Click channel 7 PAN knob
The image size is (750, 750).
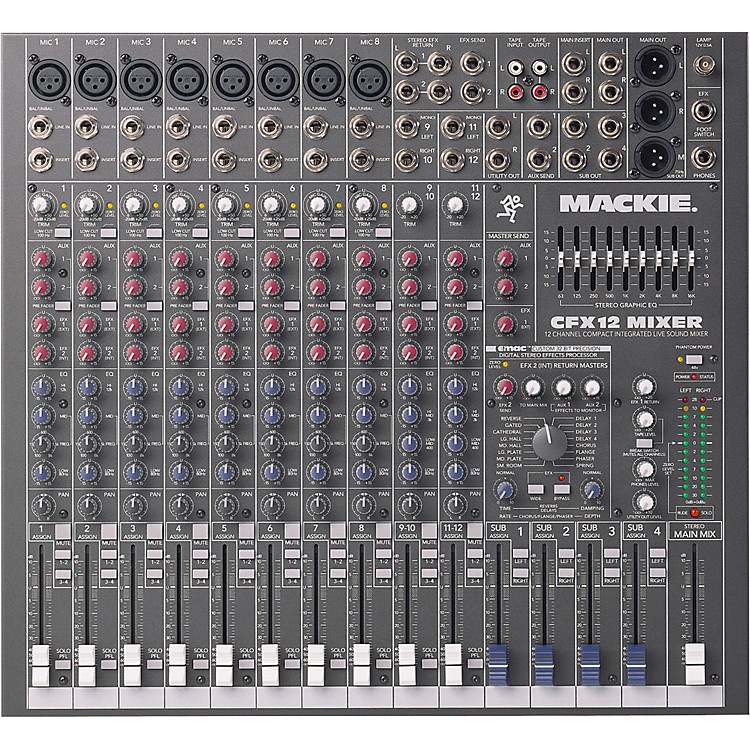point(316,504)
